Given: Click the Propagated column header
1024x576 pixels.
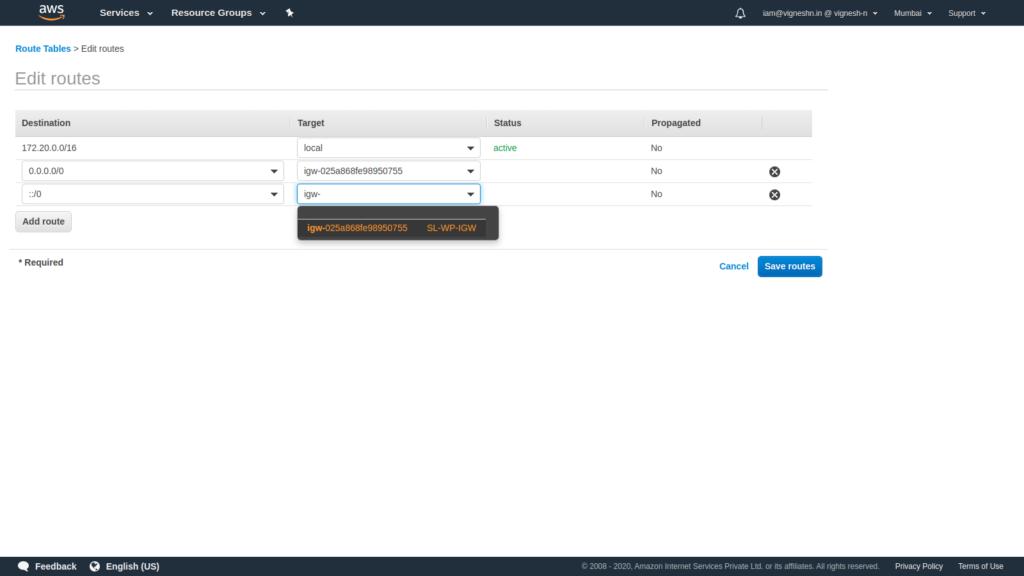Looking at the screenshot, I should [x=676, y=123].
